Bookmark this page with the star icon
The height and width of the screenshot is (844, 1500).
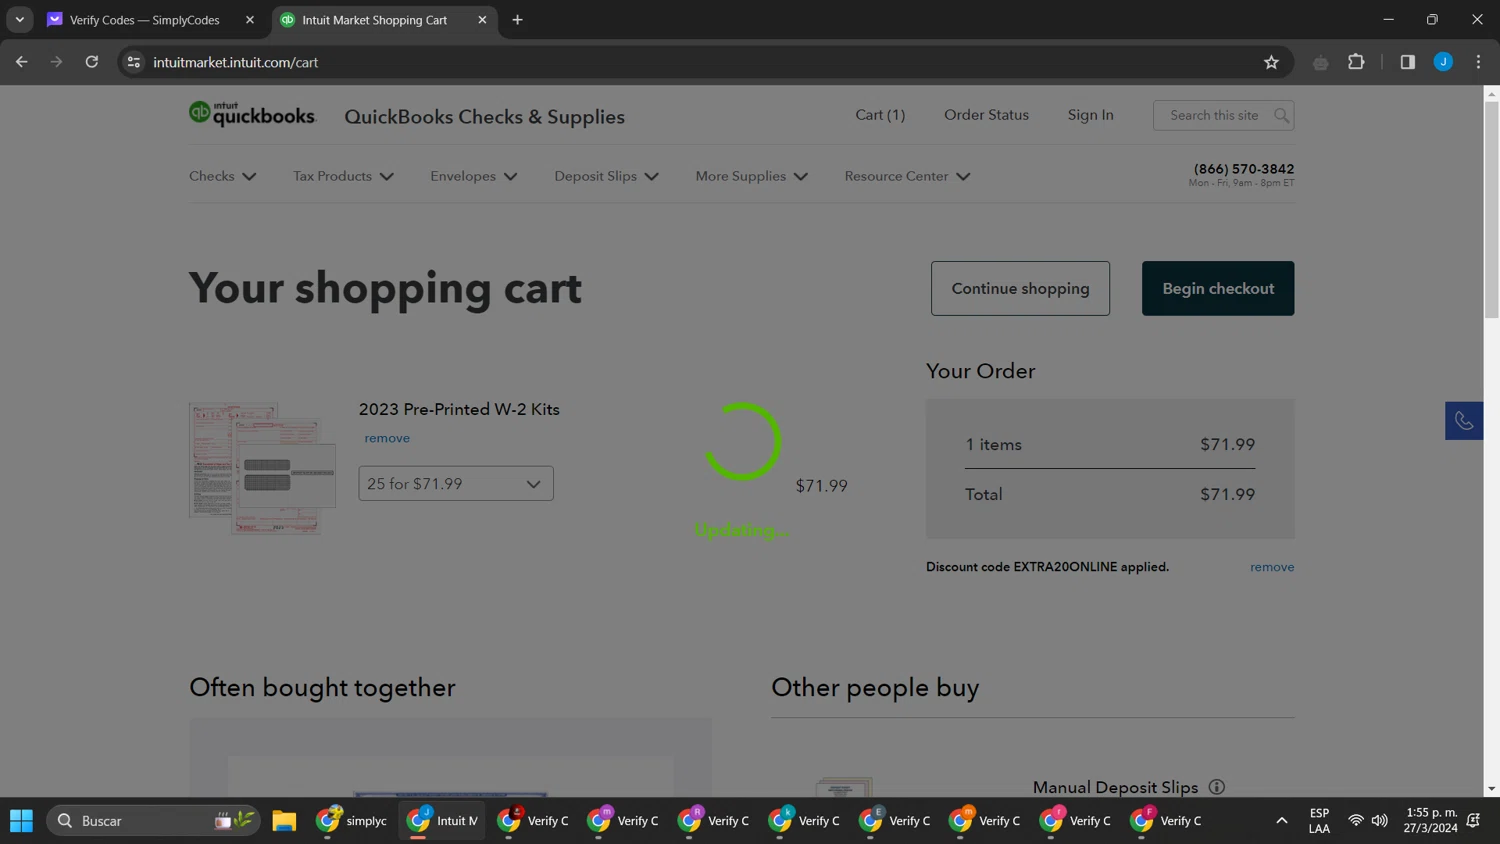[1271, 62]
